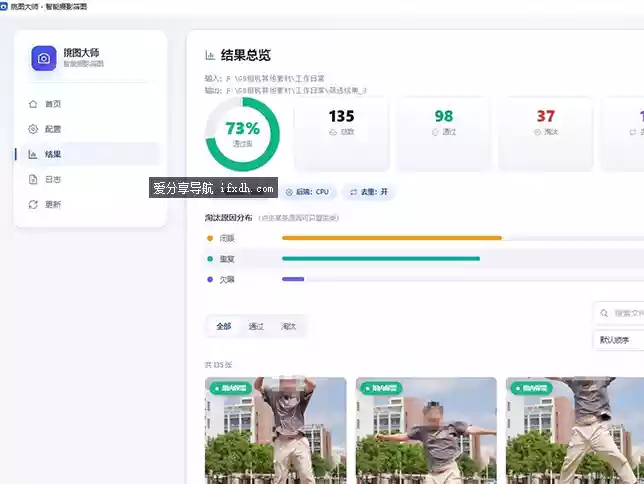Click the blue camera app logo
Viewport: 644px width, 484px height.
pos(44,58)
